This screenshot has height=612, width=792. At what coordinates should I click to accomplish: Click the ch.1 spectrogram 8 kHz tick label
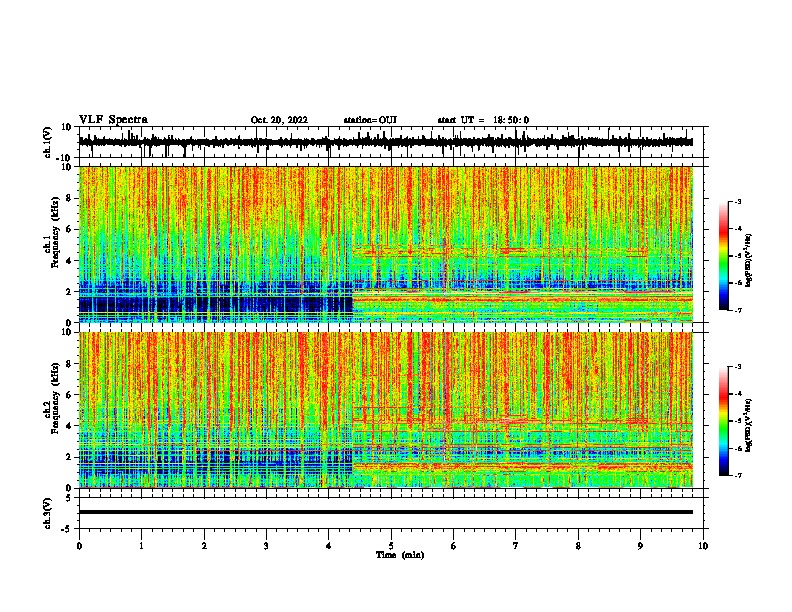(x=69, y=198)
